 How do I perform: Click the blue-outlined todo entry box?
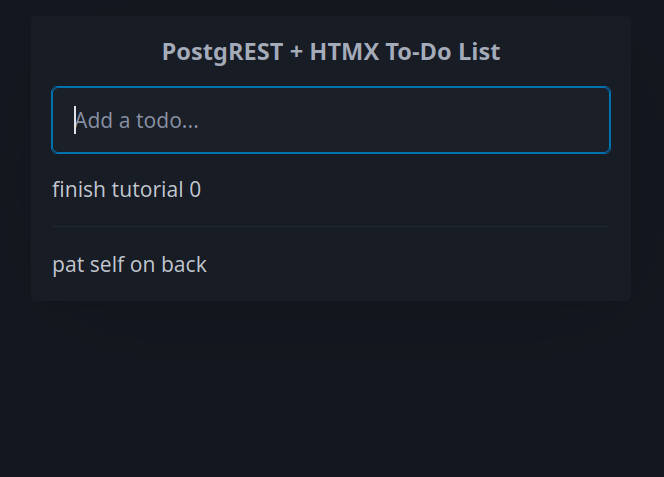[x=330, y=120]
